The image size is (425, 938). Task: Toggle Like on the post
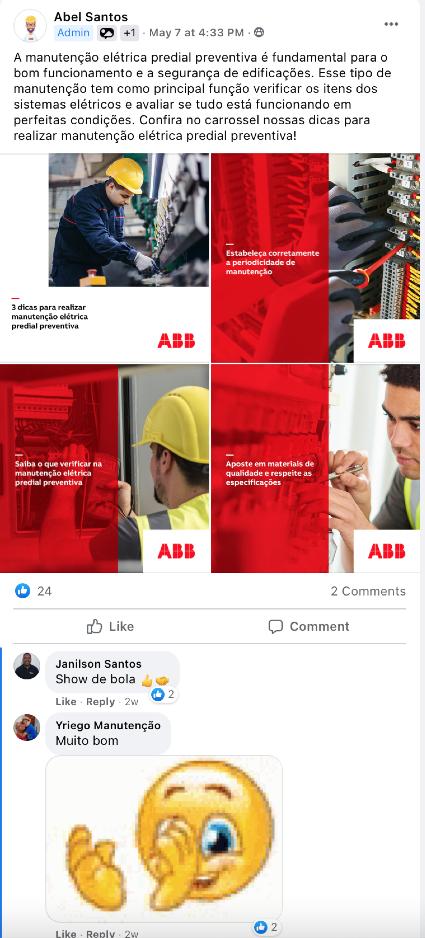pyautogui.click(x=110, y=626)
